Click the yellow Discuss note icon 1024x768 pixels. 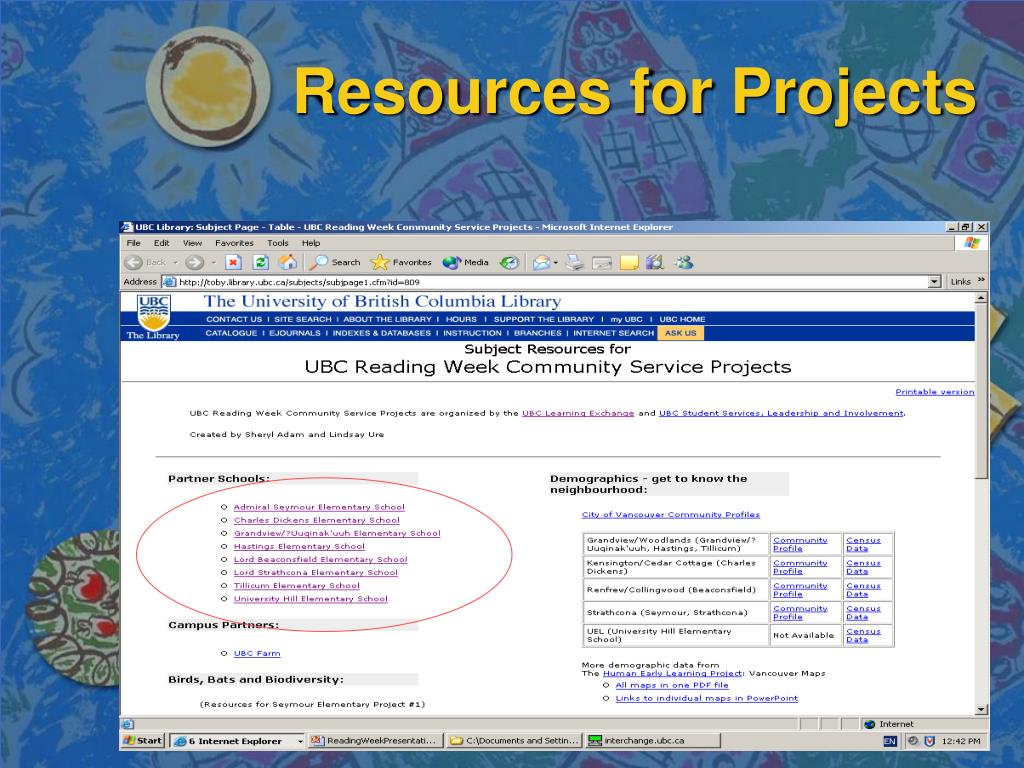[629, 263]
